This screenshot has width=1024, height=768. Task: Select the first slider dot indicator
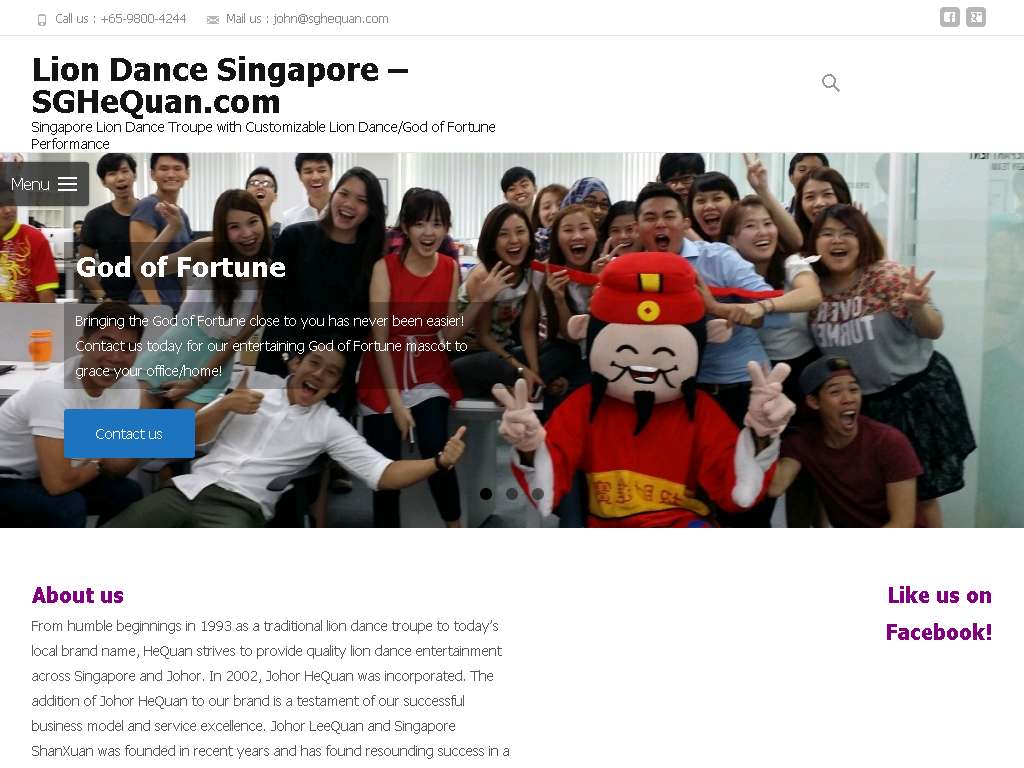pos(486,494)
